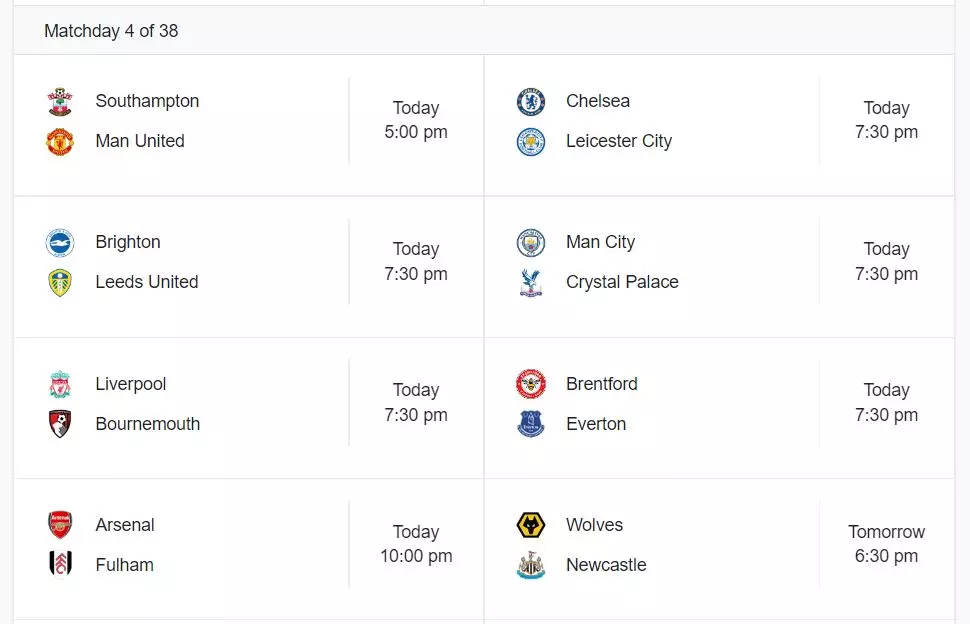
Task: Click the Man United club crest
Action: pyautogui.click(x=60, y=142)
